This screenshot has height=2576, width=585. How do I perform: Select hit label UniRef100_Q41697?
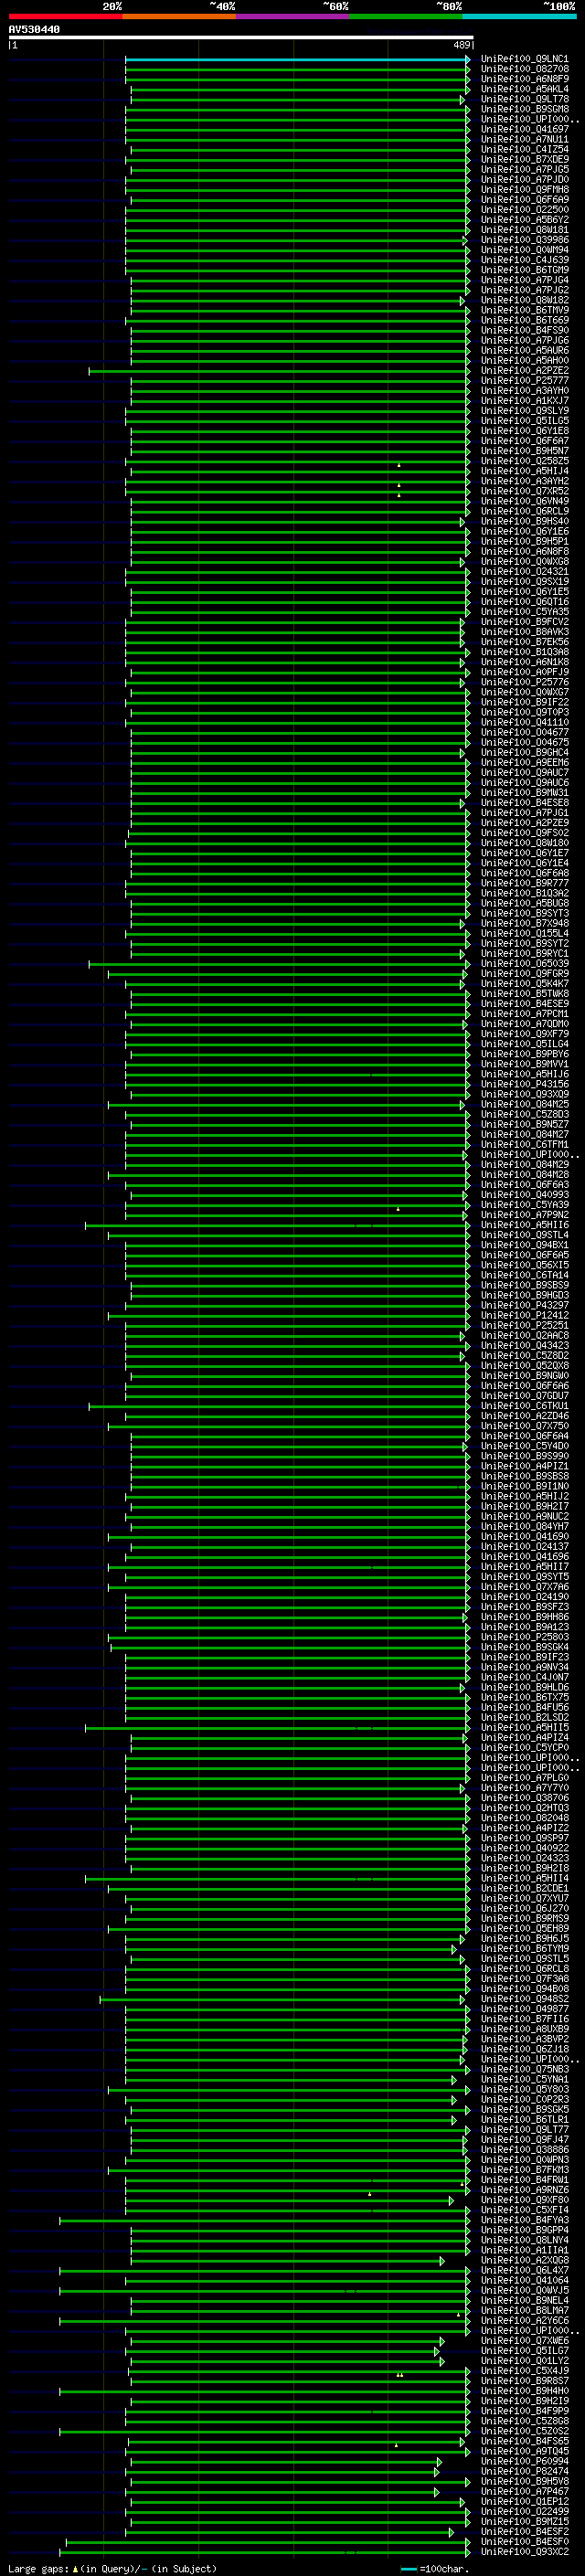[x=524, y=130]
